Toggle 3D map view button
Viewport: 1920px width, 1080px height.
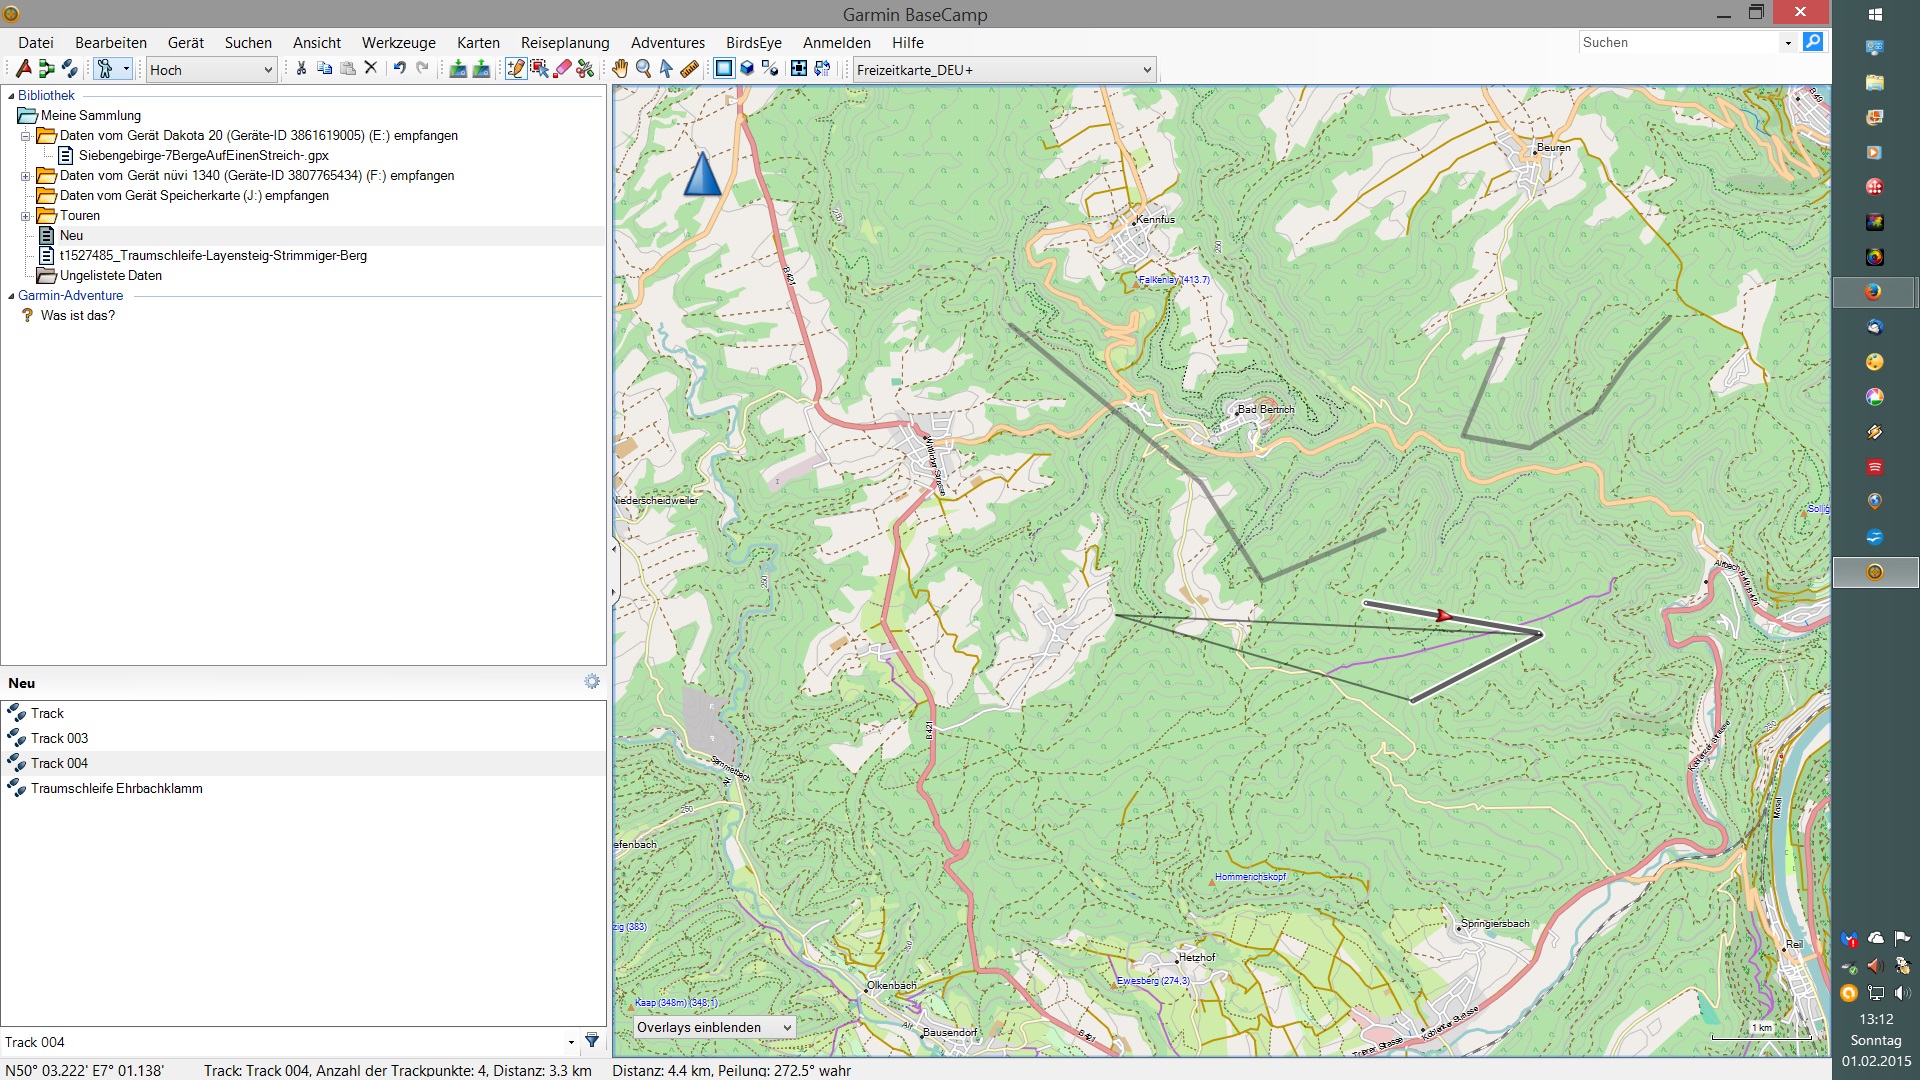(x=746, y=69)
